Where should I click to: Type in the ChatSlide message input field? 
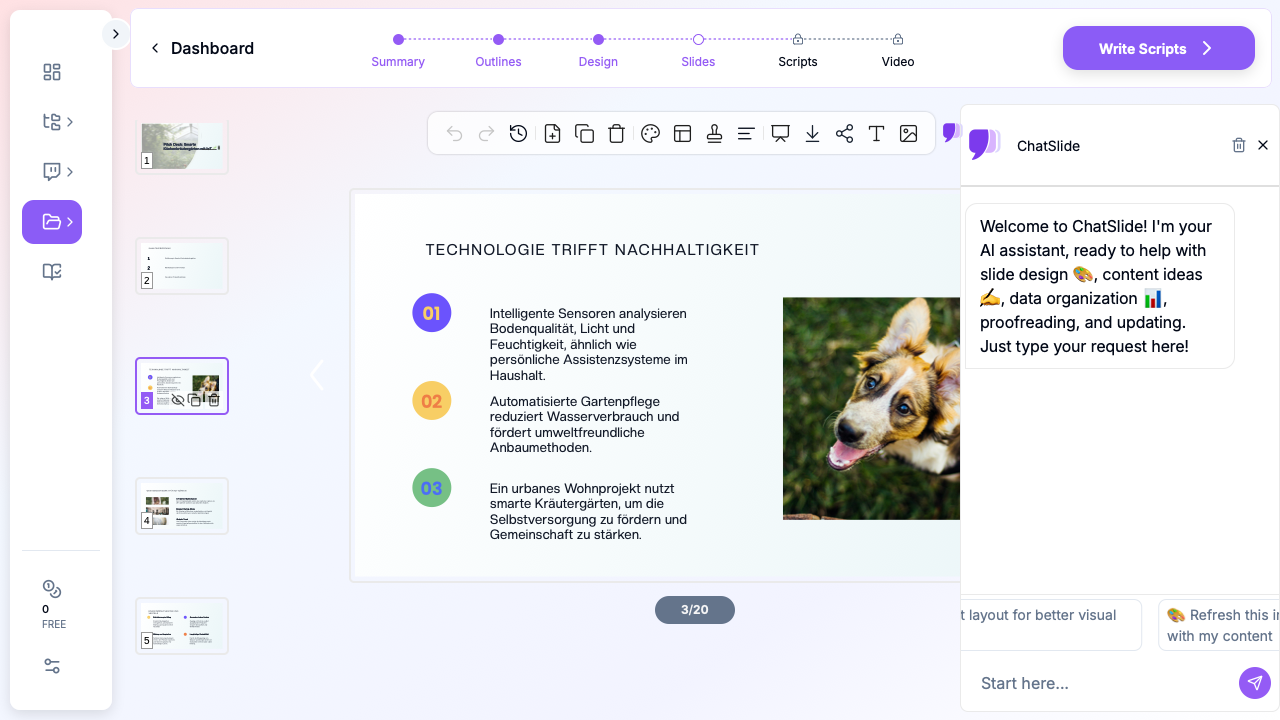pos(1100,683)
